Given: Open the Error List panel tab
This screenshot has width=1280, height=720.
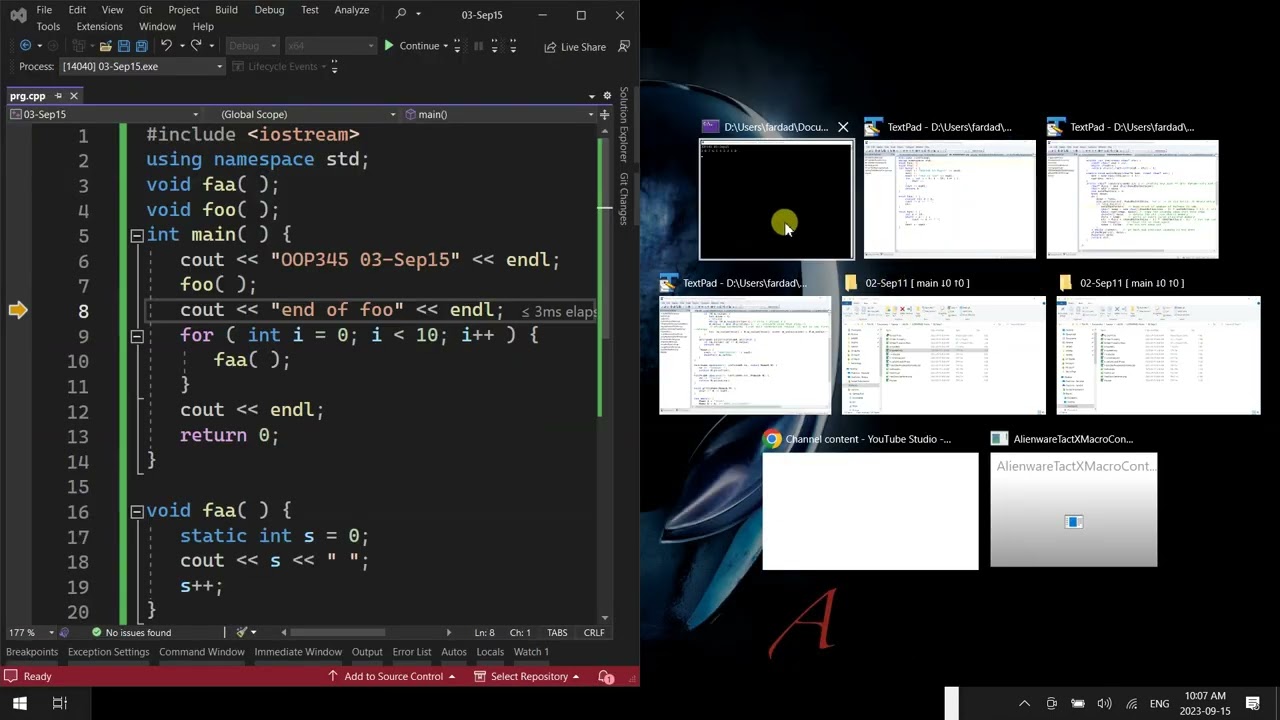Looking at the screenshot, I should click(412, 652).
